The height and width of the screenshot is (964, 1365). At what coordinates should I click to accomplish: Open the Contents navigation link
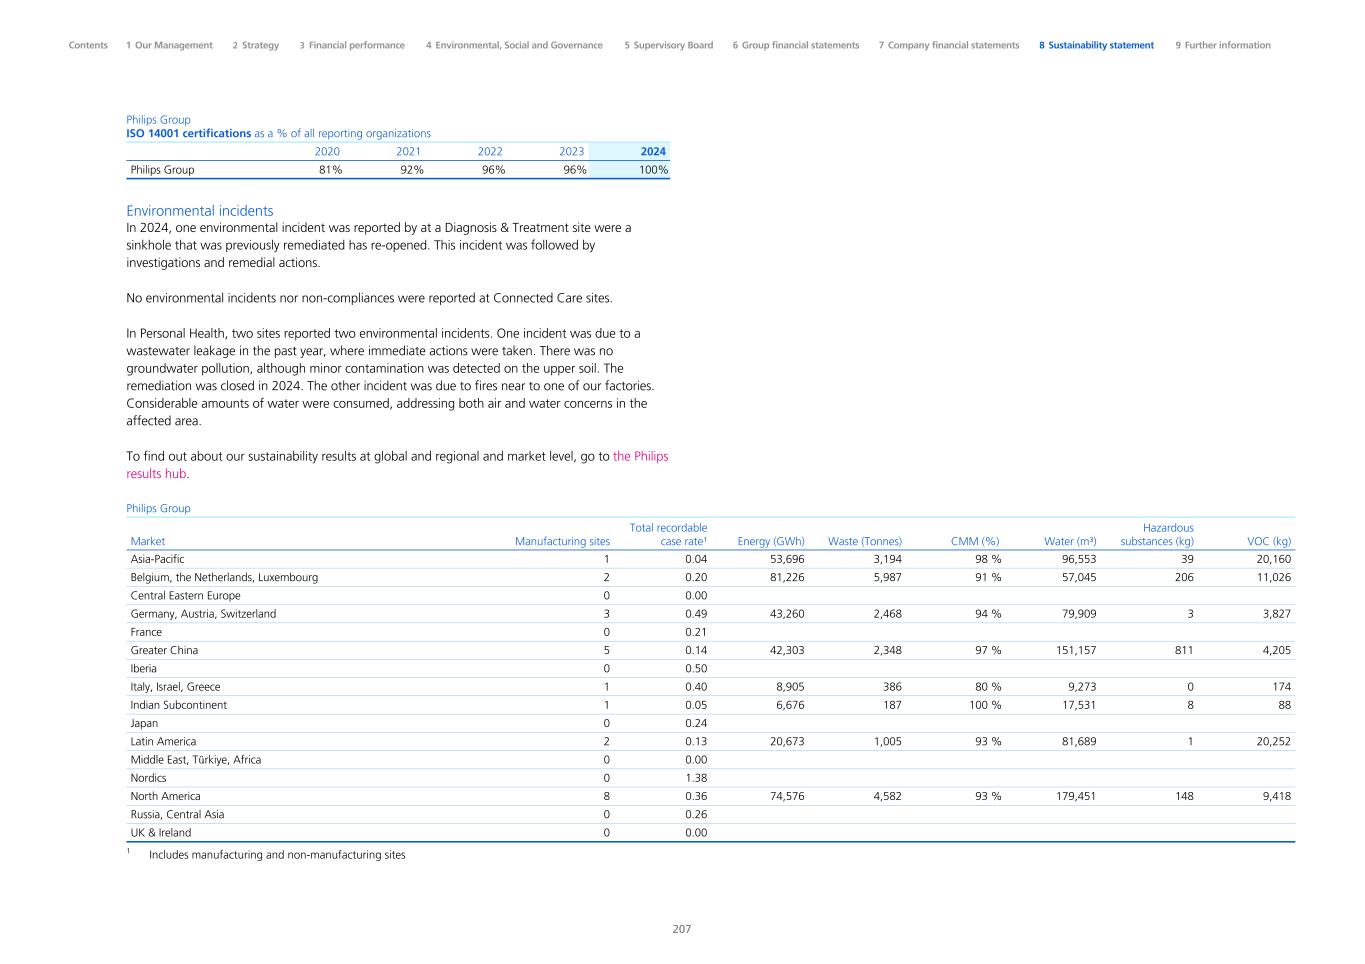(x=88, y=45)
